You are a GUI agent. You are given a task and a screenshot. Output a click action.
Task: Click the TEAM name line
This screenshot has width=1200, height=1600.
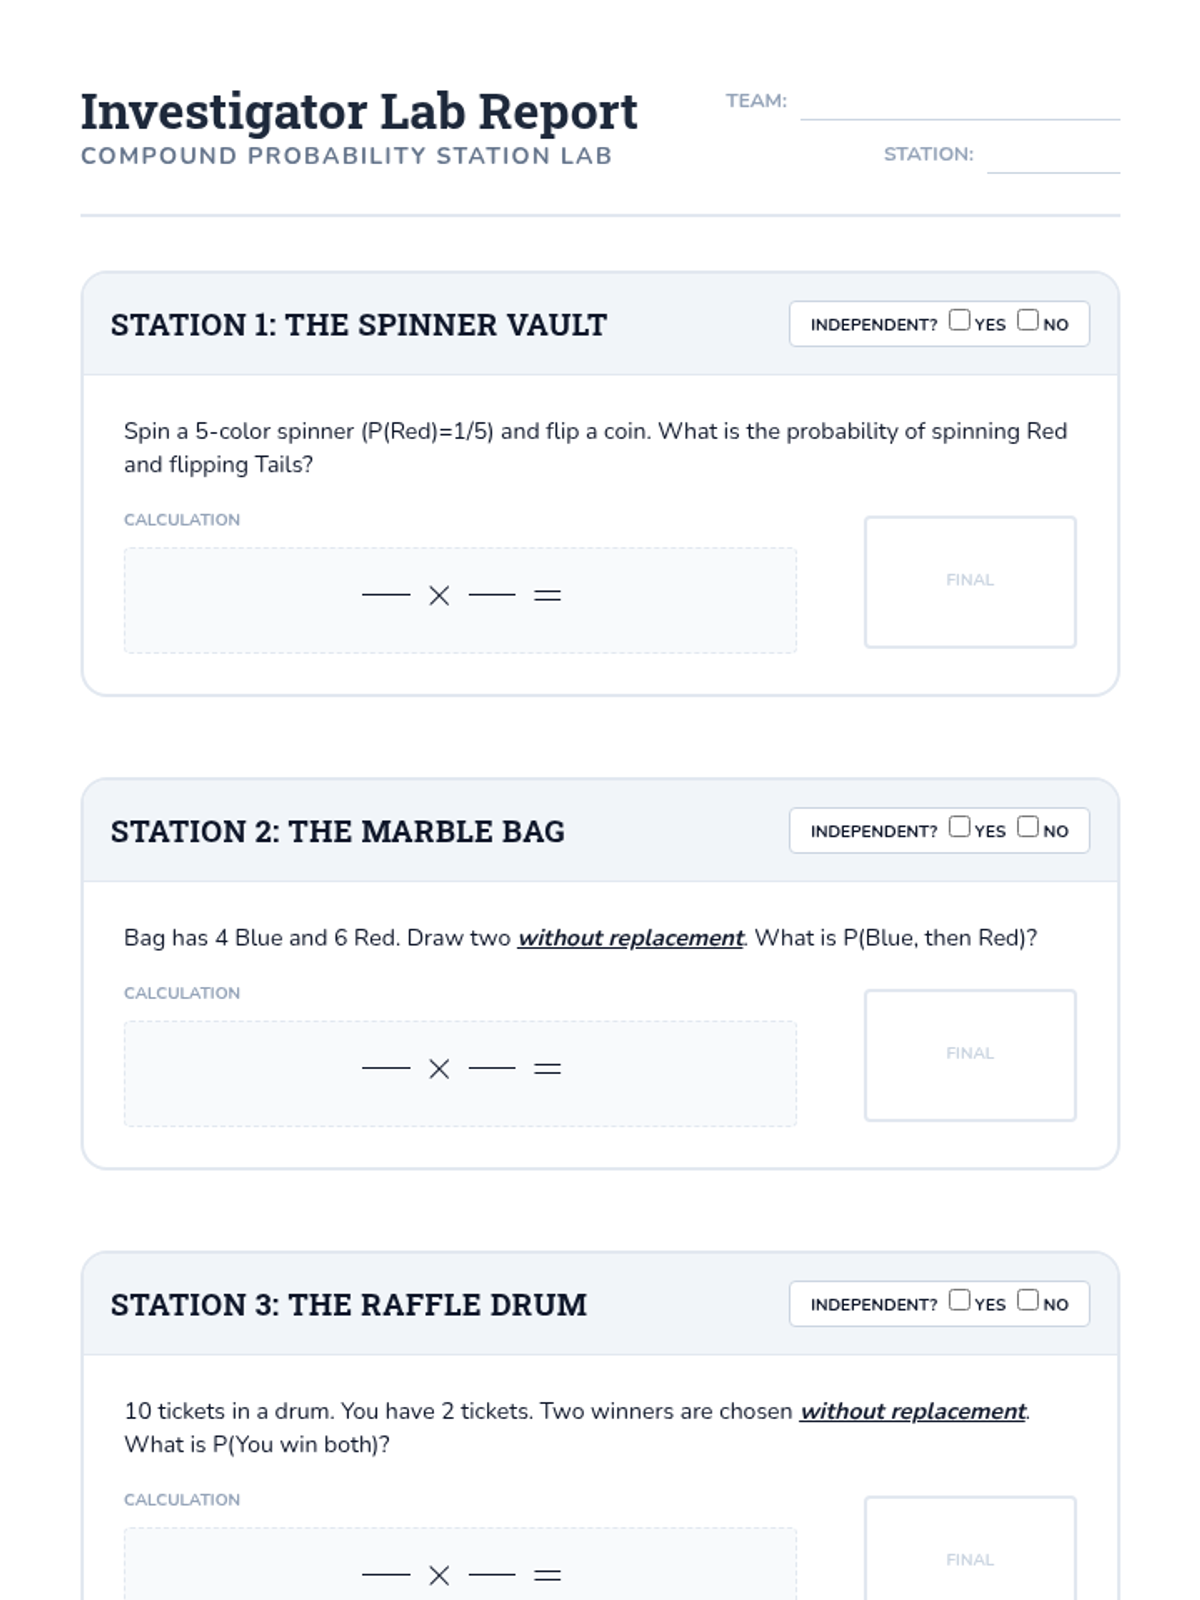[x=960, y=103]
